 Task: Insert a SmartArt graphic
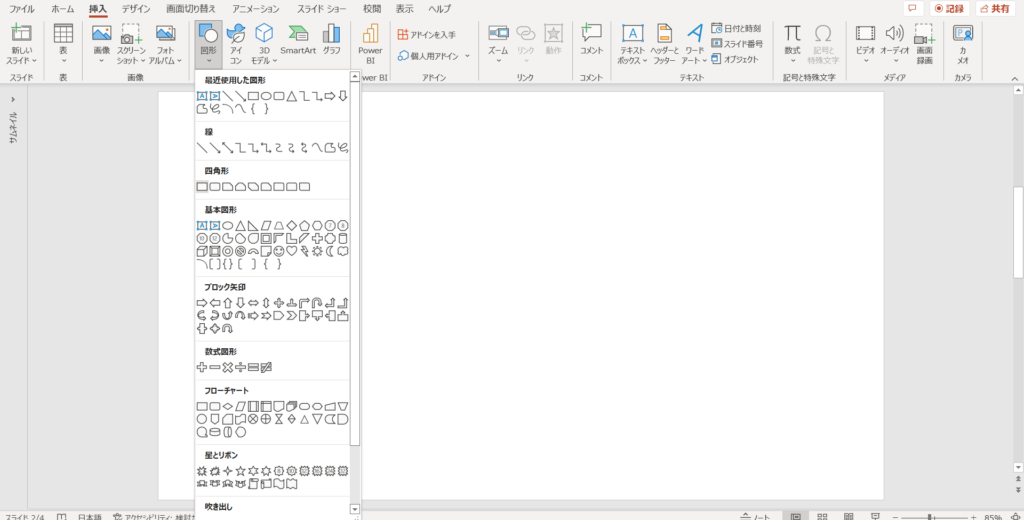[x=298, y=39]
